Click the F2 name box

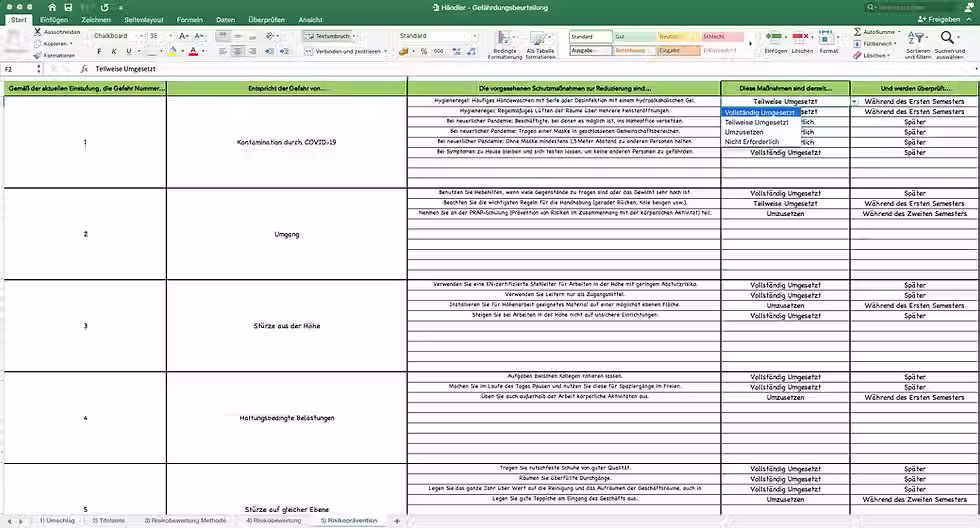[x=20, y=69]
